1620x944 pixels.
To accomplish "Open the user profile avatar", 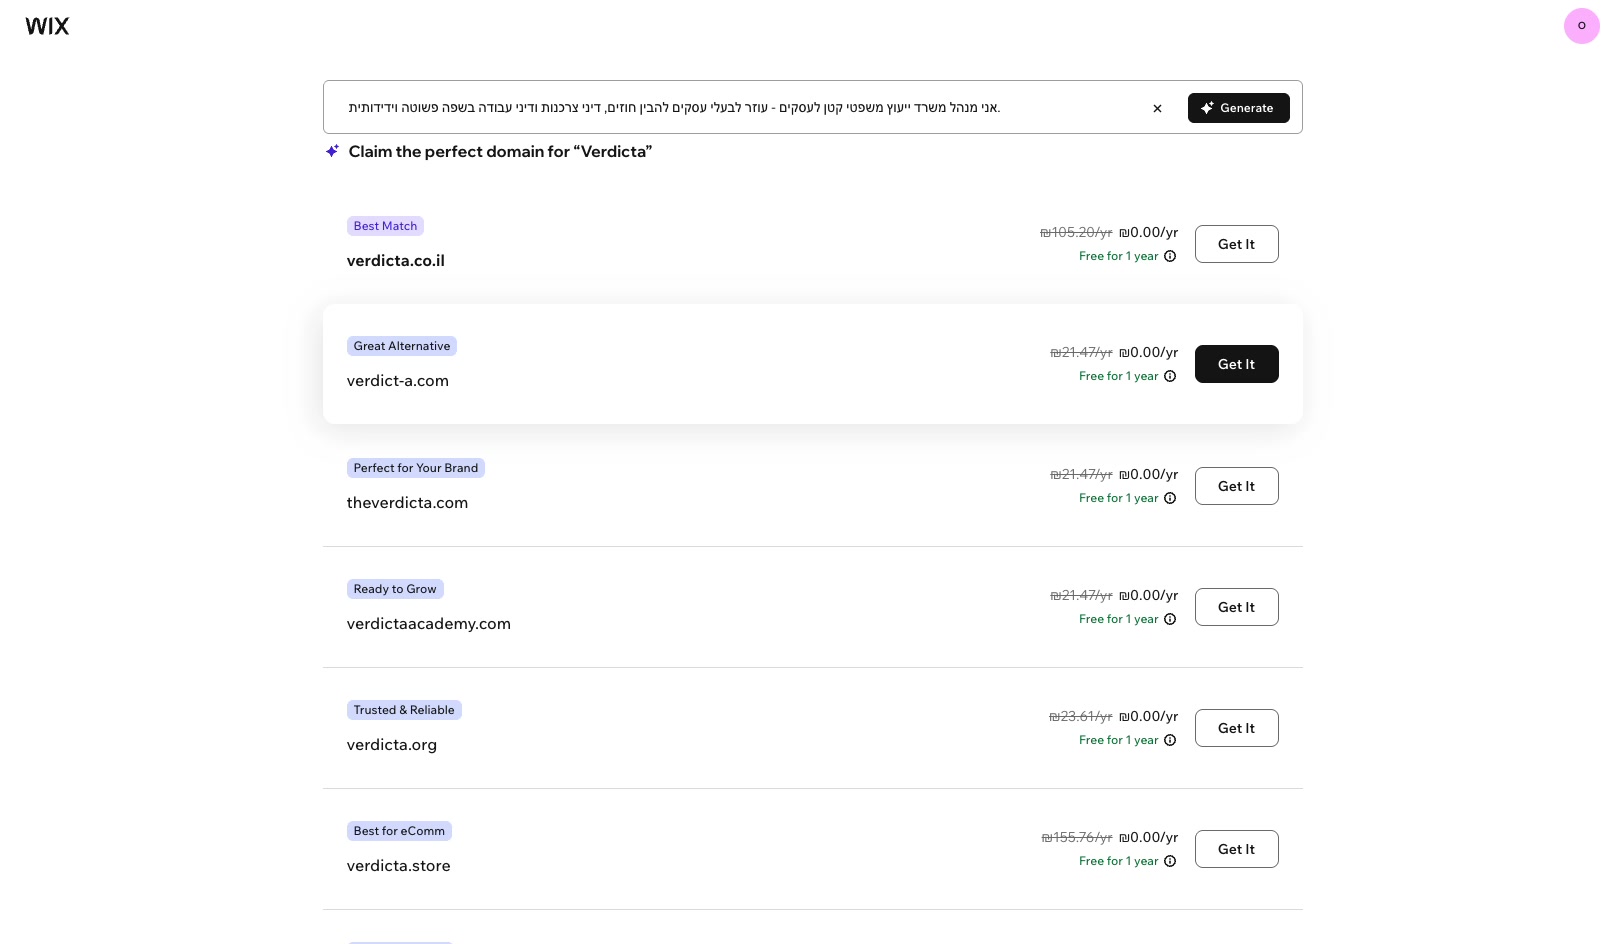I will tap(1581, 26).
